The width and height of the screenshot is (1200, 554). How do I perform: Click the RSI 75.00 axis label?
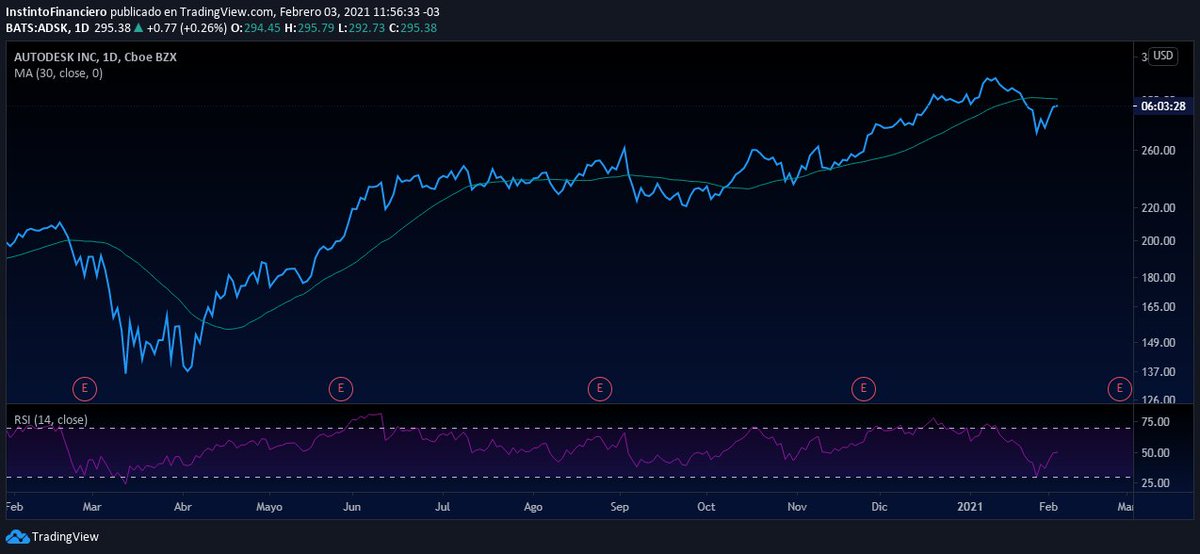pyautogui.click(x=1155, y=422)
